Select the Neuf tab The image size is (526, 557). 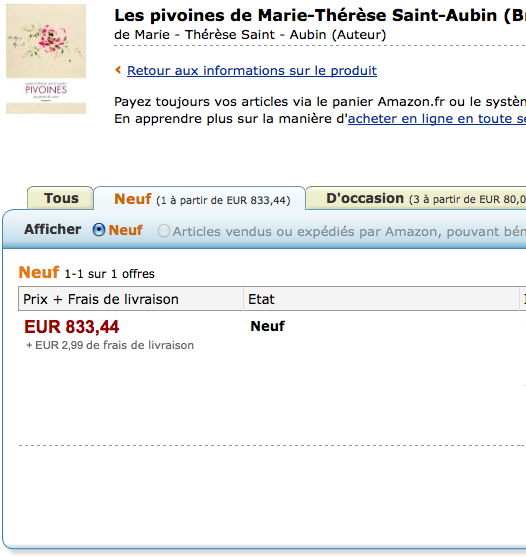(200, 199)
